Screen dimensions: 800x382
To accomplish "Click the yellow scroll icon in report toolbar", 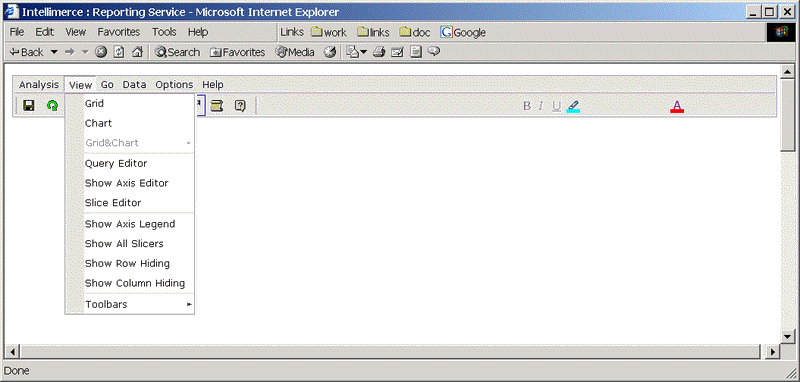I will (217, 106).
